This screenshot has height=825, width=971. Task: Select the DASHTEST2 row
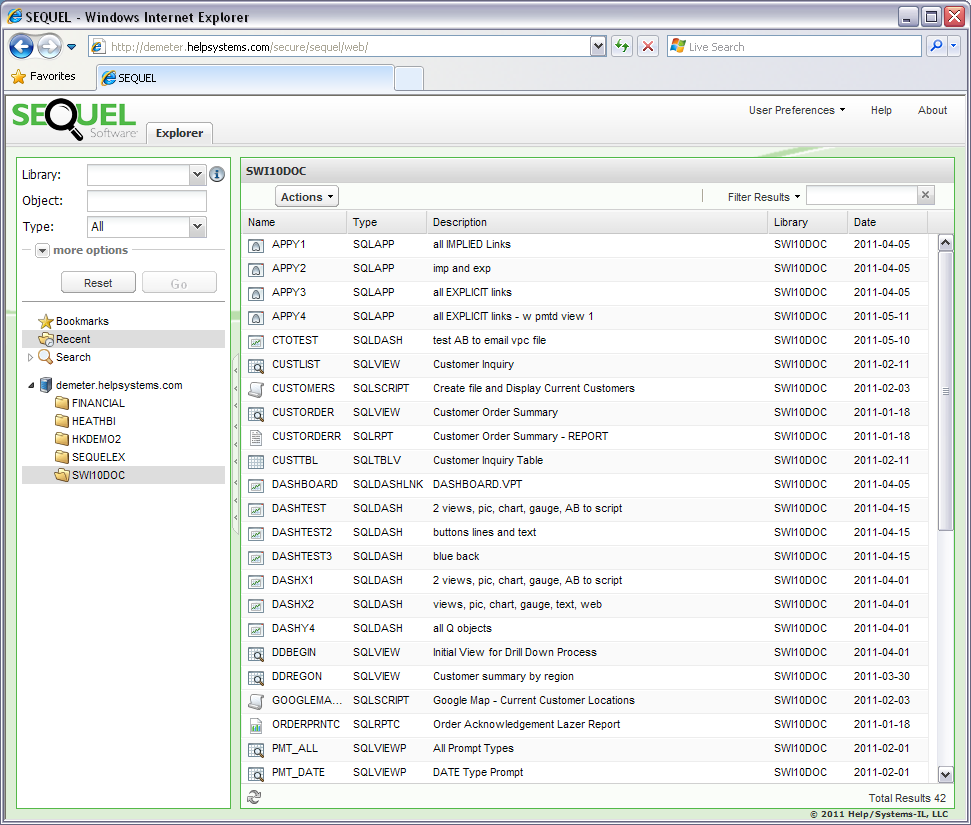(x=585, y=533)
